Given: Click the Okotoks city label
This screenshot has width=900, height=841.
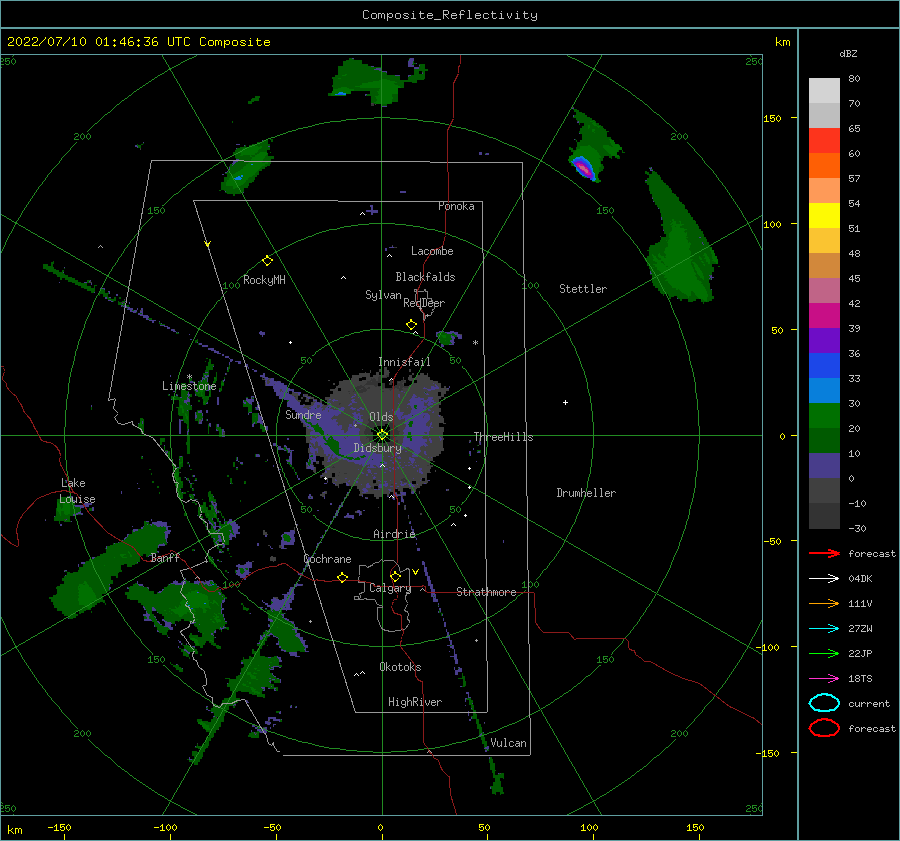Looking at the screenshot, I should point(400,667).
